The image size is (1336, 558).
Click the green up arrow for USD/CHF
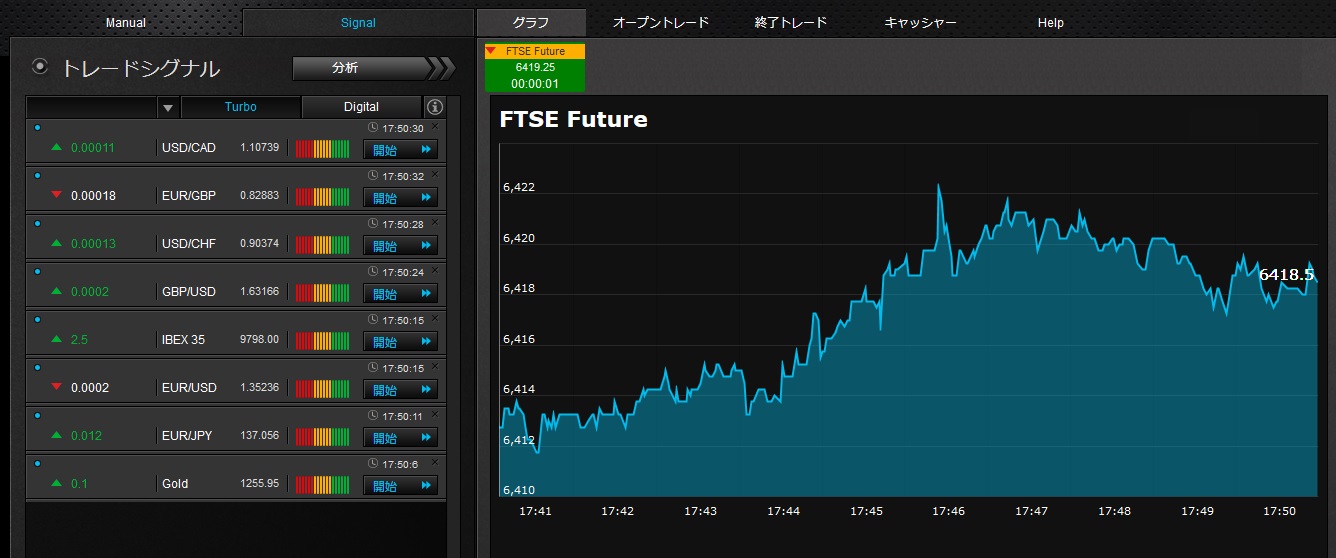[x=57, y=243]
